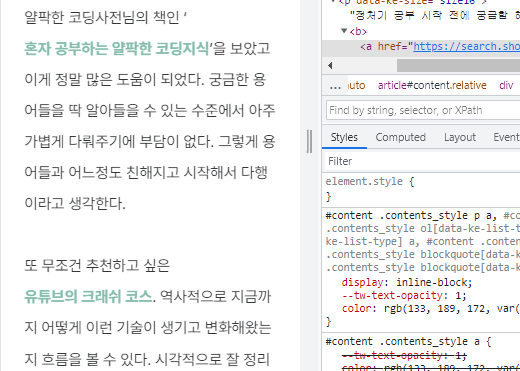Open the 혼자 공부하는 얄팍한 코딩지식 book link

(117, 49)
